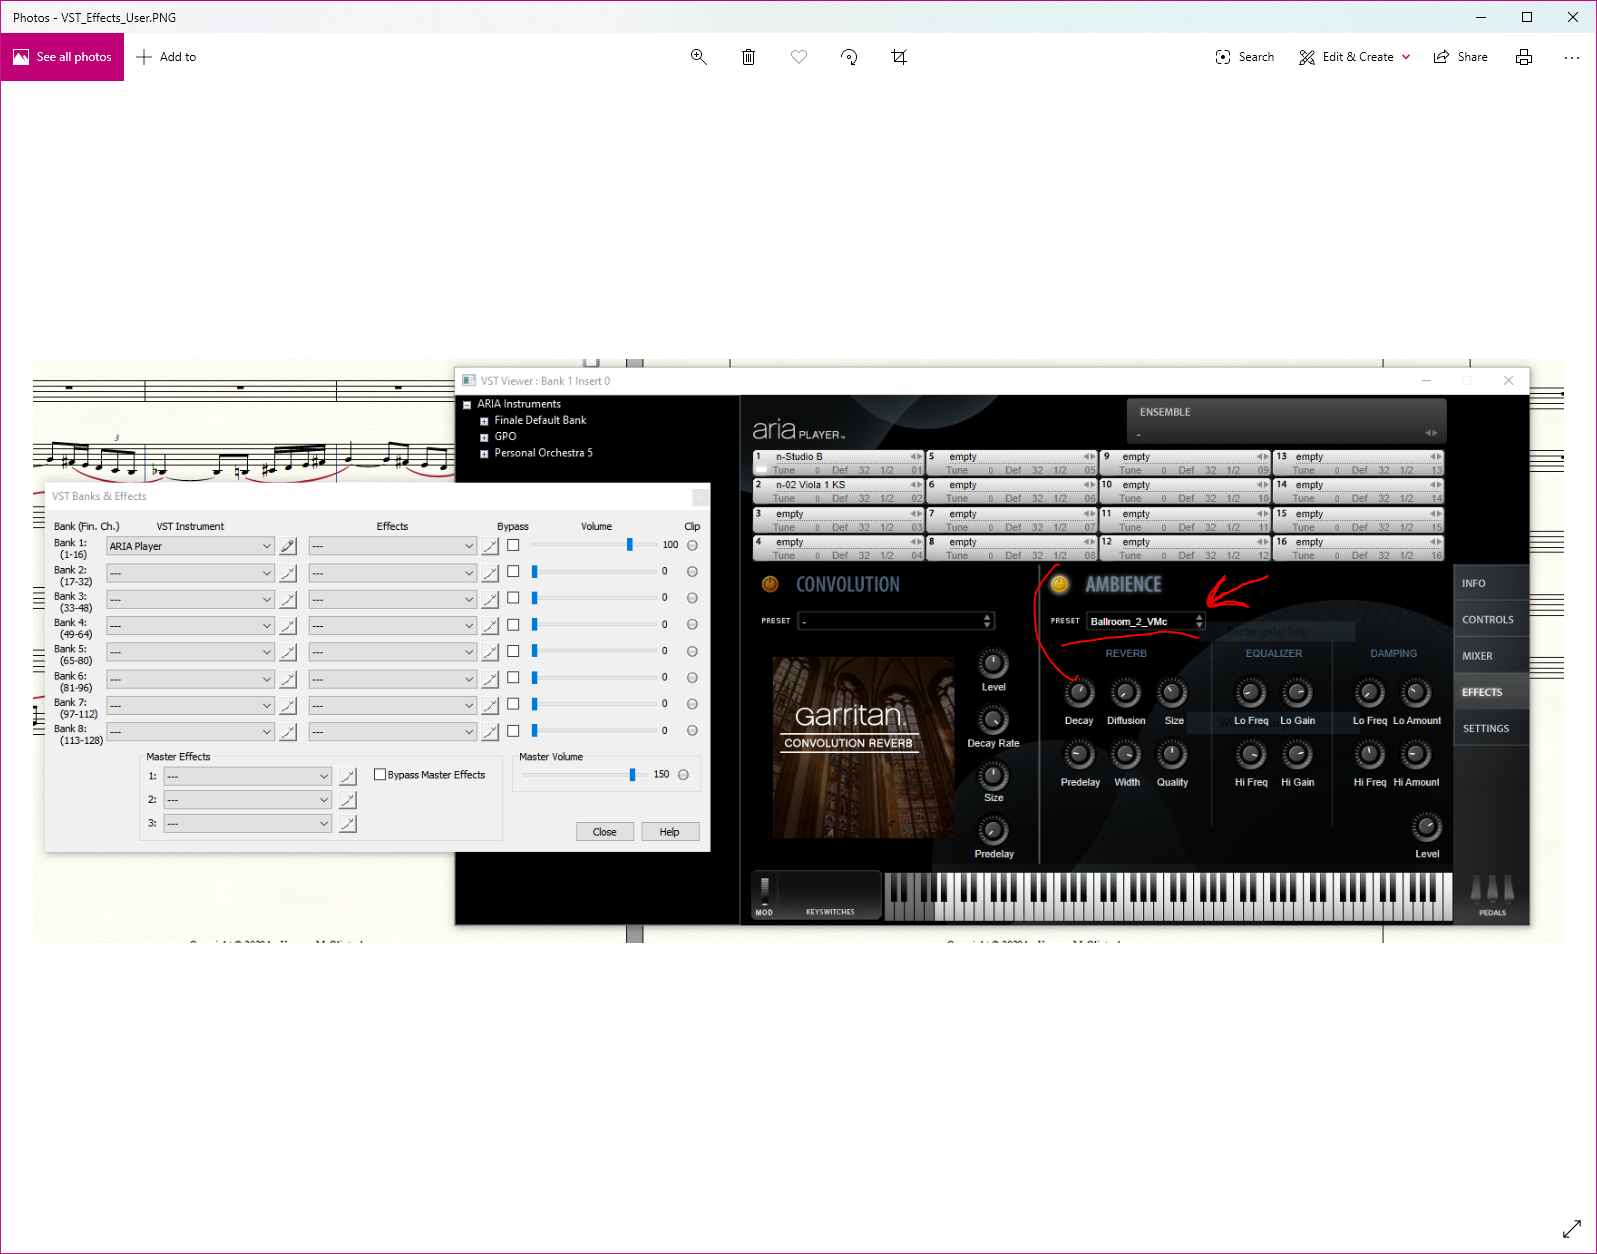Screen dimensions: 1597x1254
Task: Open the SETTINGS tab in ARIA Player
Action: pyautogui.click(x=1485, y=729)
